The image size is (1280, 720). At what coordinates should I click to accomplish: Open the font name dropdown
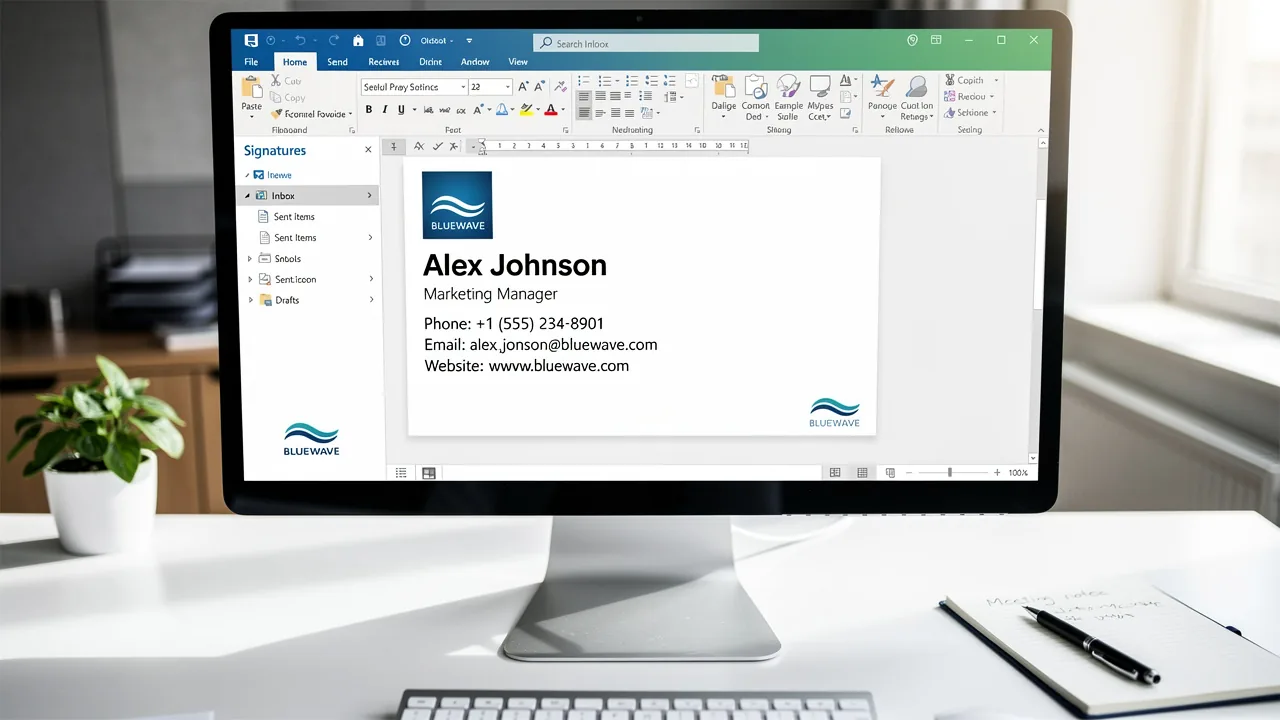click(x=463, y=87)
